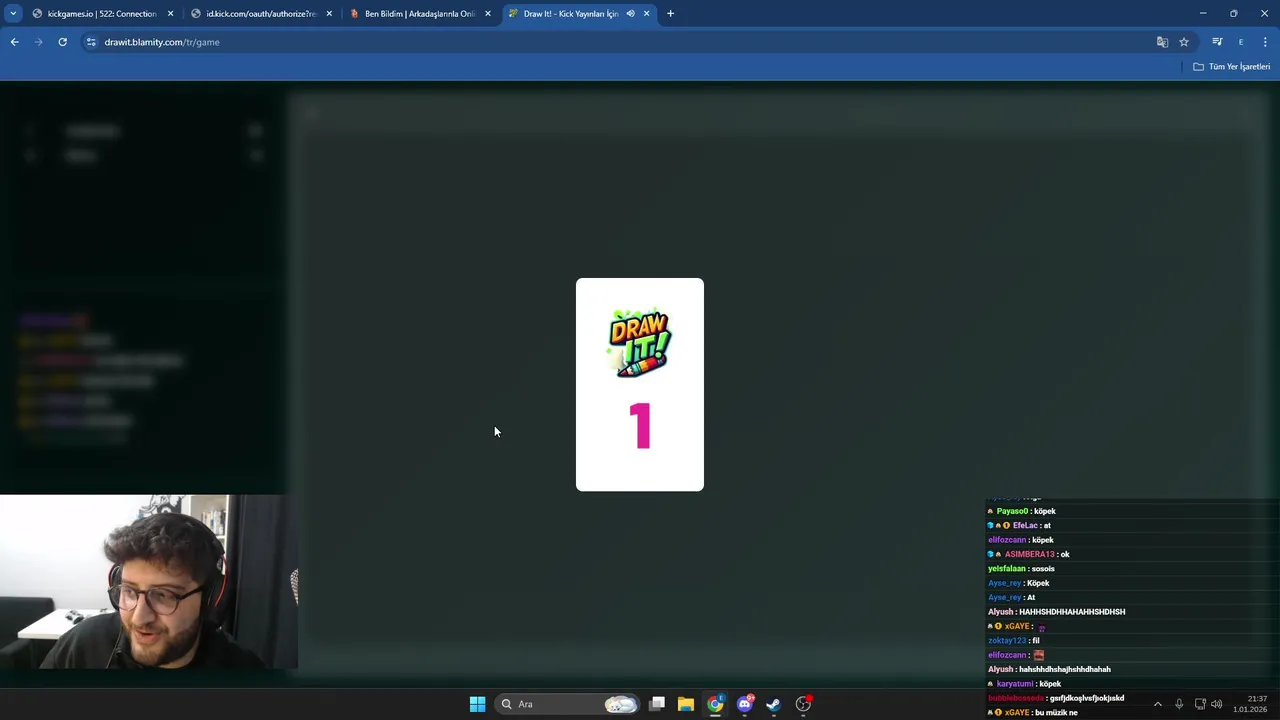Switch to the Ben Bildim tab
This screenshot has width=1280, height=720.
point(419,14)
